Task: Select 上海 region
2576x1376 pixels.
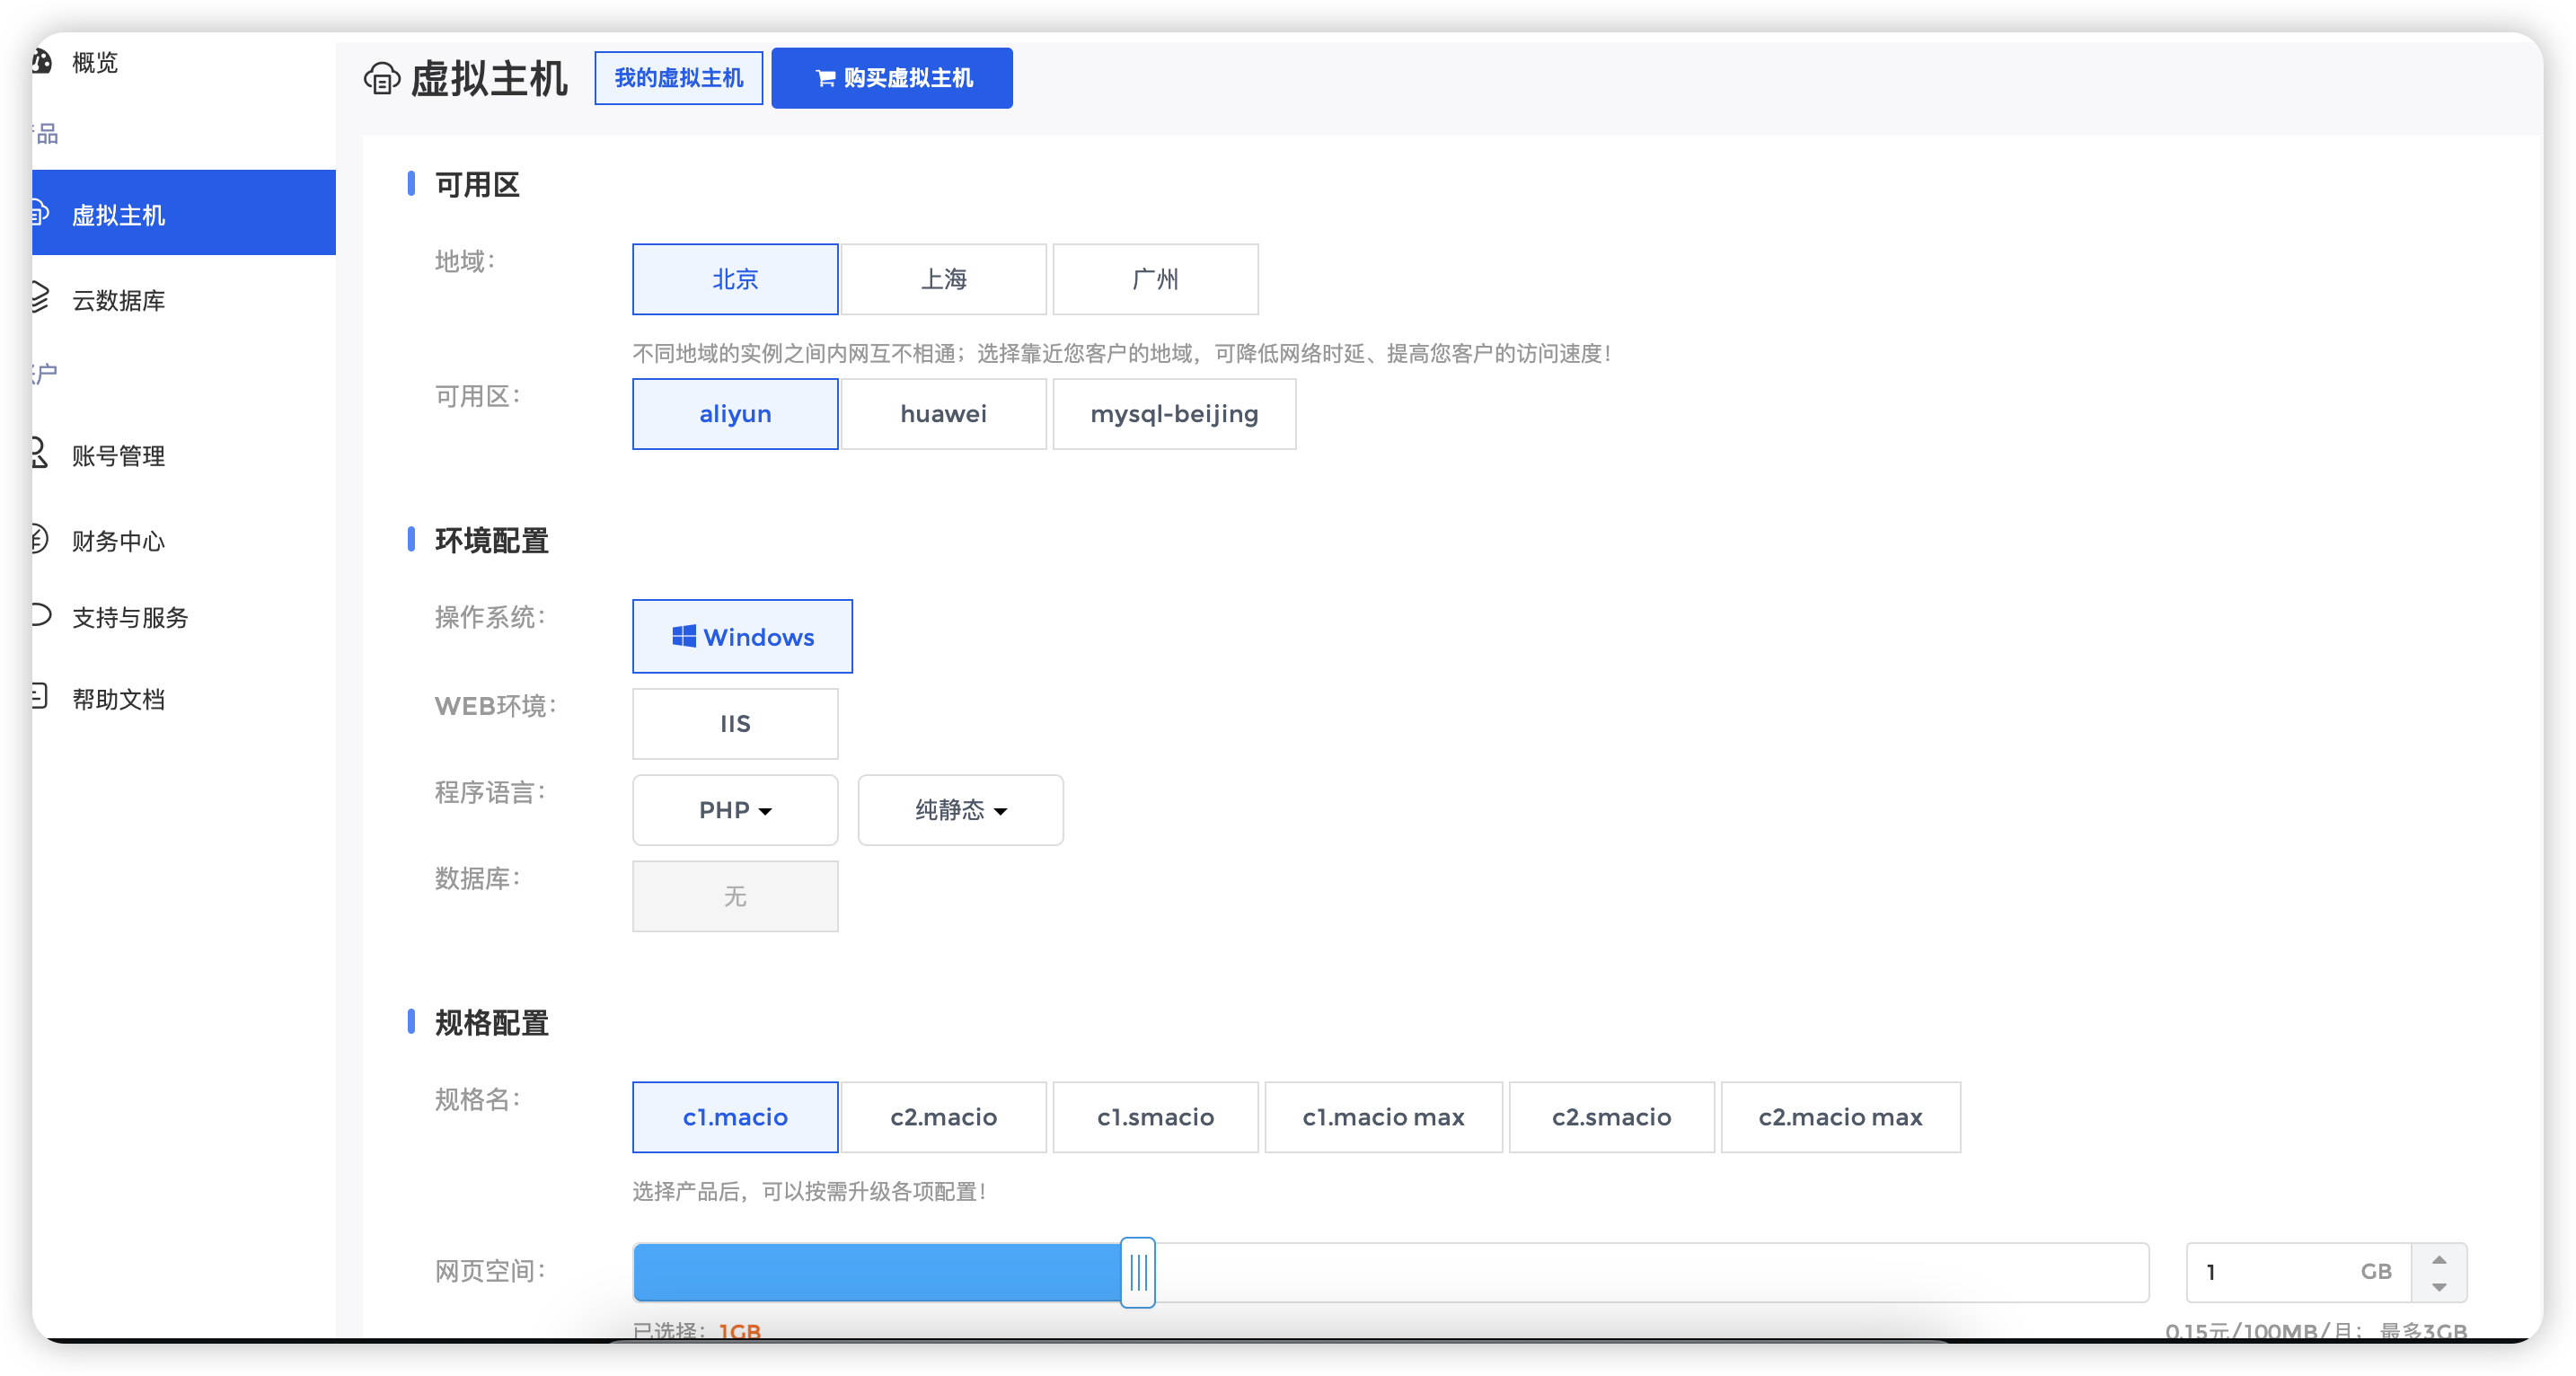Action: pyautogui.click(x=944, y=279)
